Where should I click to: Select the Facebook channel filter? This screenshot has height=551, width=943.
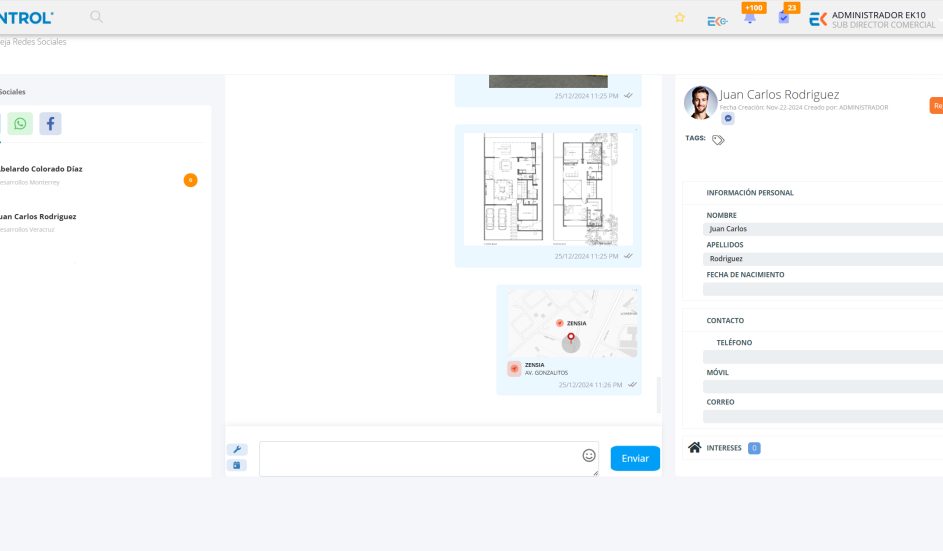[50, 123]
